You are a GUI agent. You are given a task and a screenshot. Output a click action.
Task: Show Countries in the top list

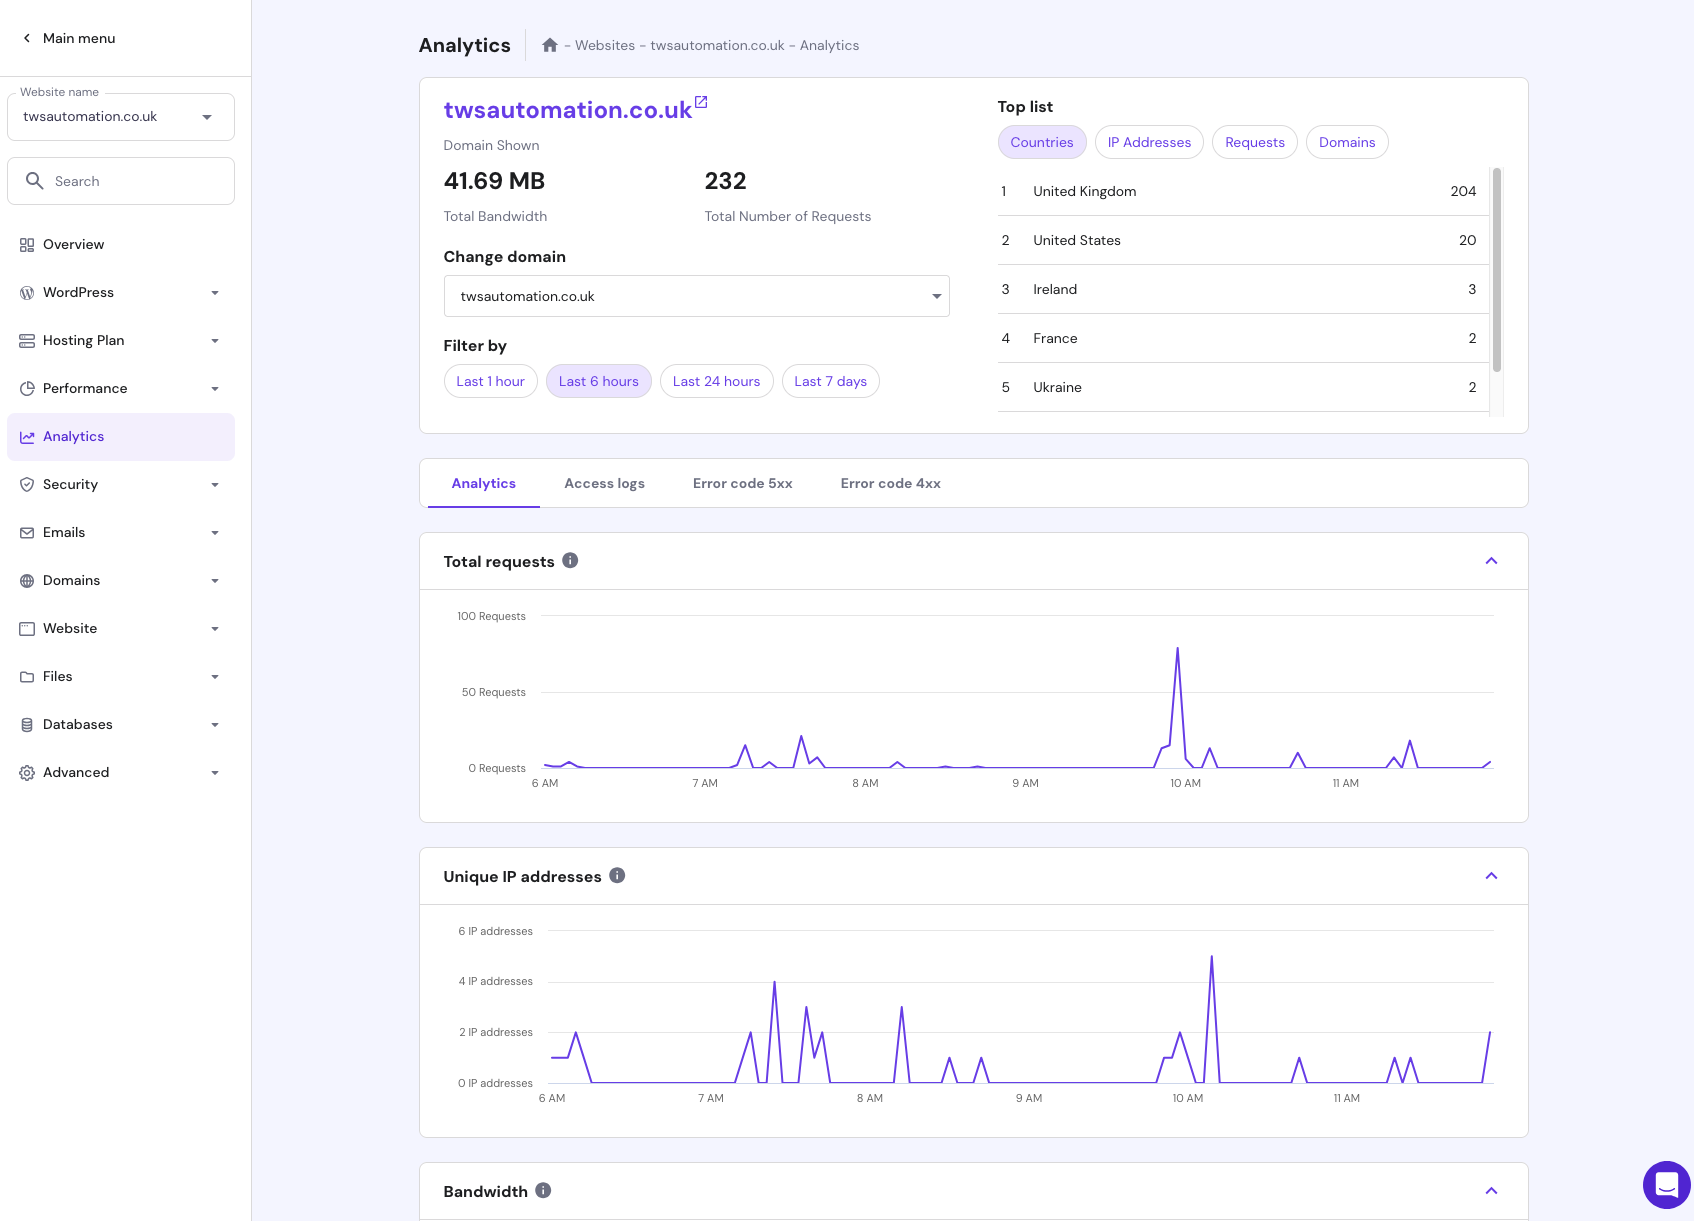tap(1042, 142)
